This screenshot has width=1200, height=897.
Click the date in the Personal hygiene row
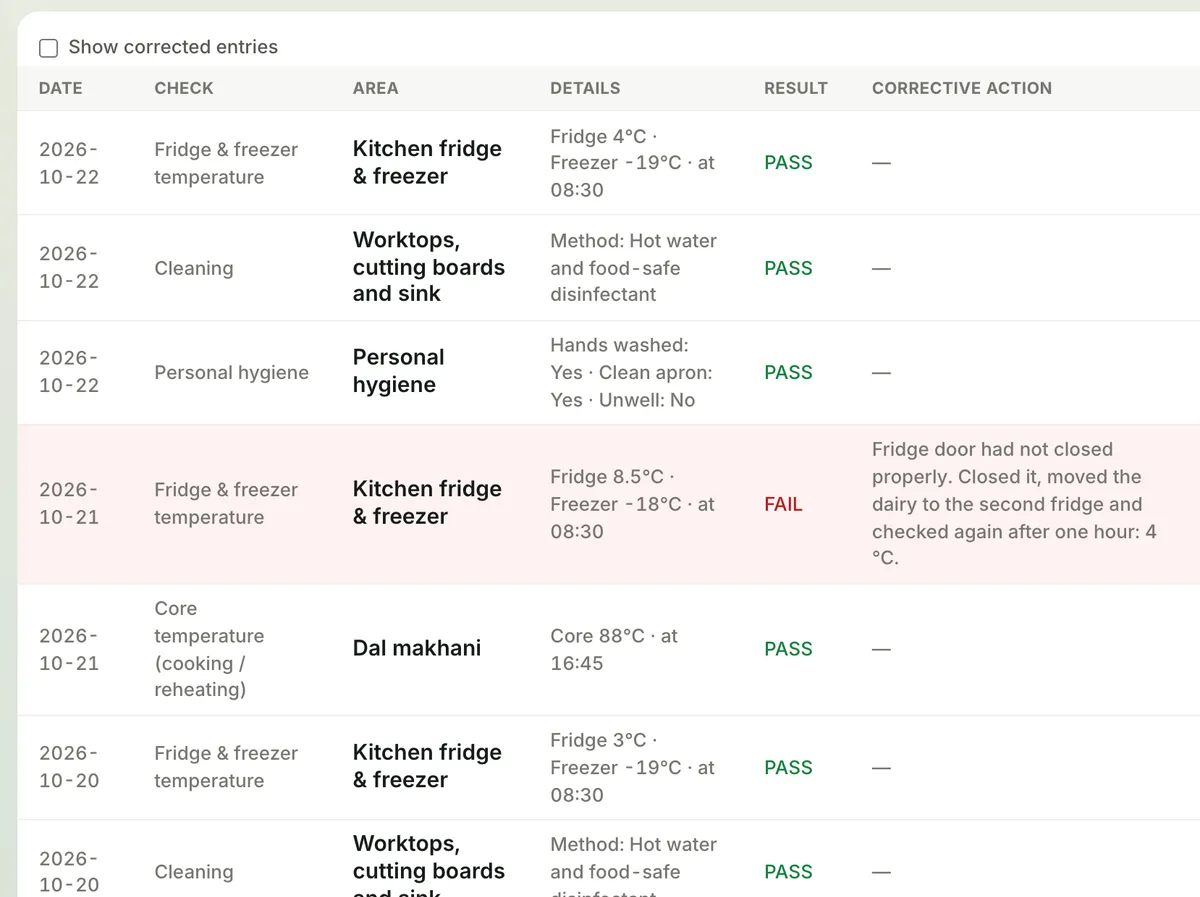point(69,372)
